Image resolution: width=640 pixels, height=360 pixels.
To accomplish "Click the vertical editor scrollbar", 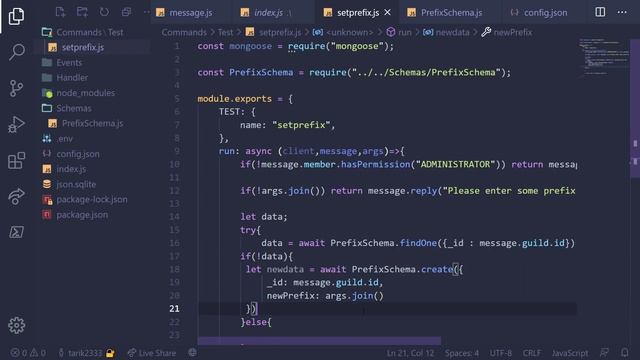I will (x=635, y=108).
